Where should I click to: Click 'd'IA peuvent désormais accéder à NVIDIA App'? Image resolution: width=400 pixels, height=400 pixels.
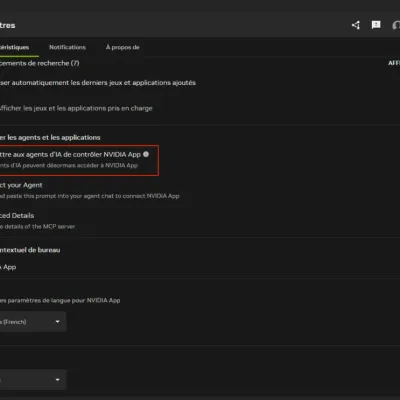74,165
